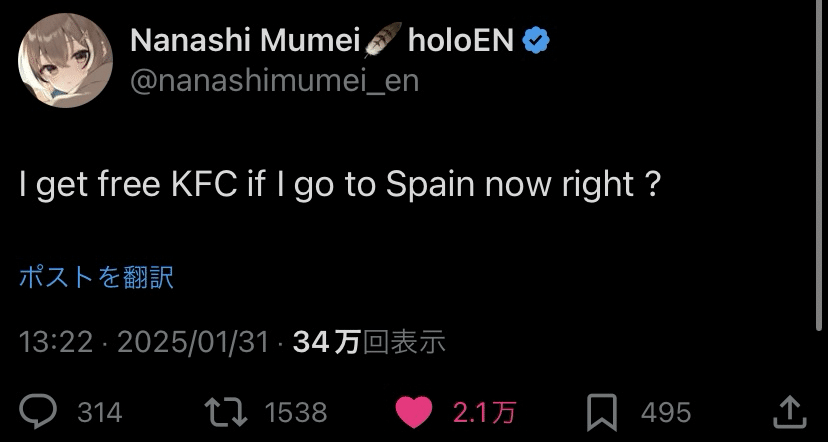Click the tweet text about free KFC

coord(340,185)
